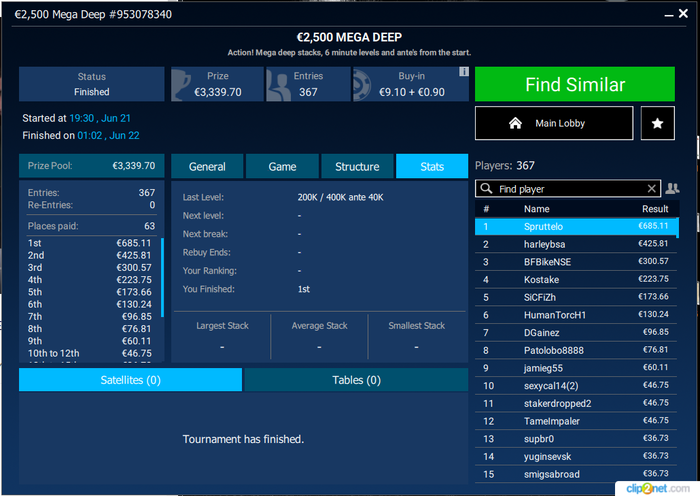Viewport: 700px width, 496px height.
Task: Select player Spruttelo row
Action: [x=576, y=226]
